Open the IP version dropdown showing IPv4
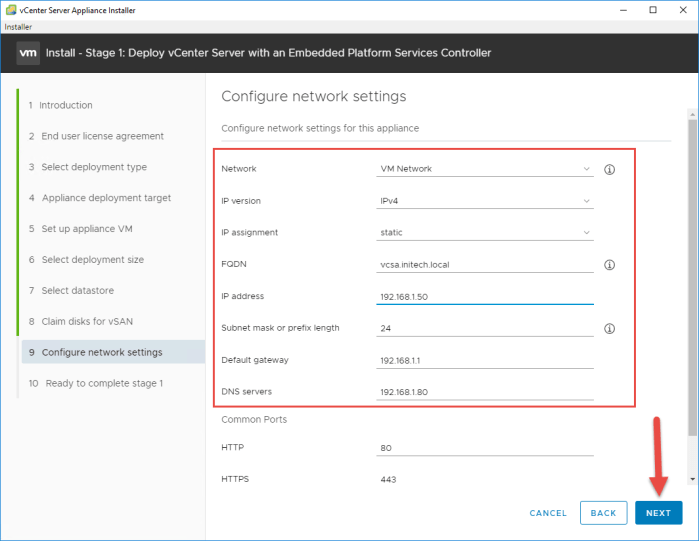 [x=485, y=201]
